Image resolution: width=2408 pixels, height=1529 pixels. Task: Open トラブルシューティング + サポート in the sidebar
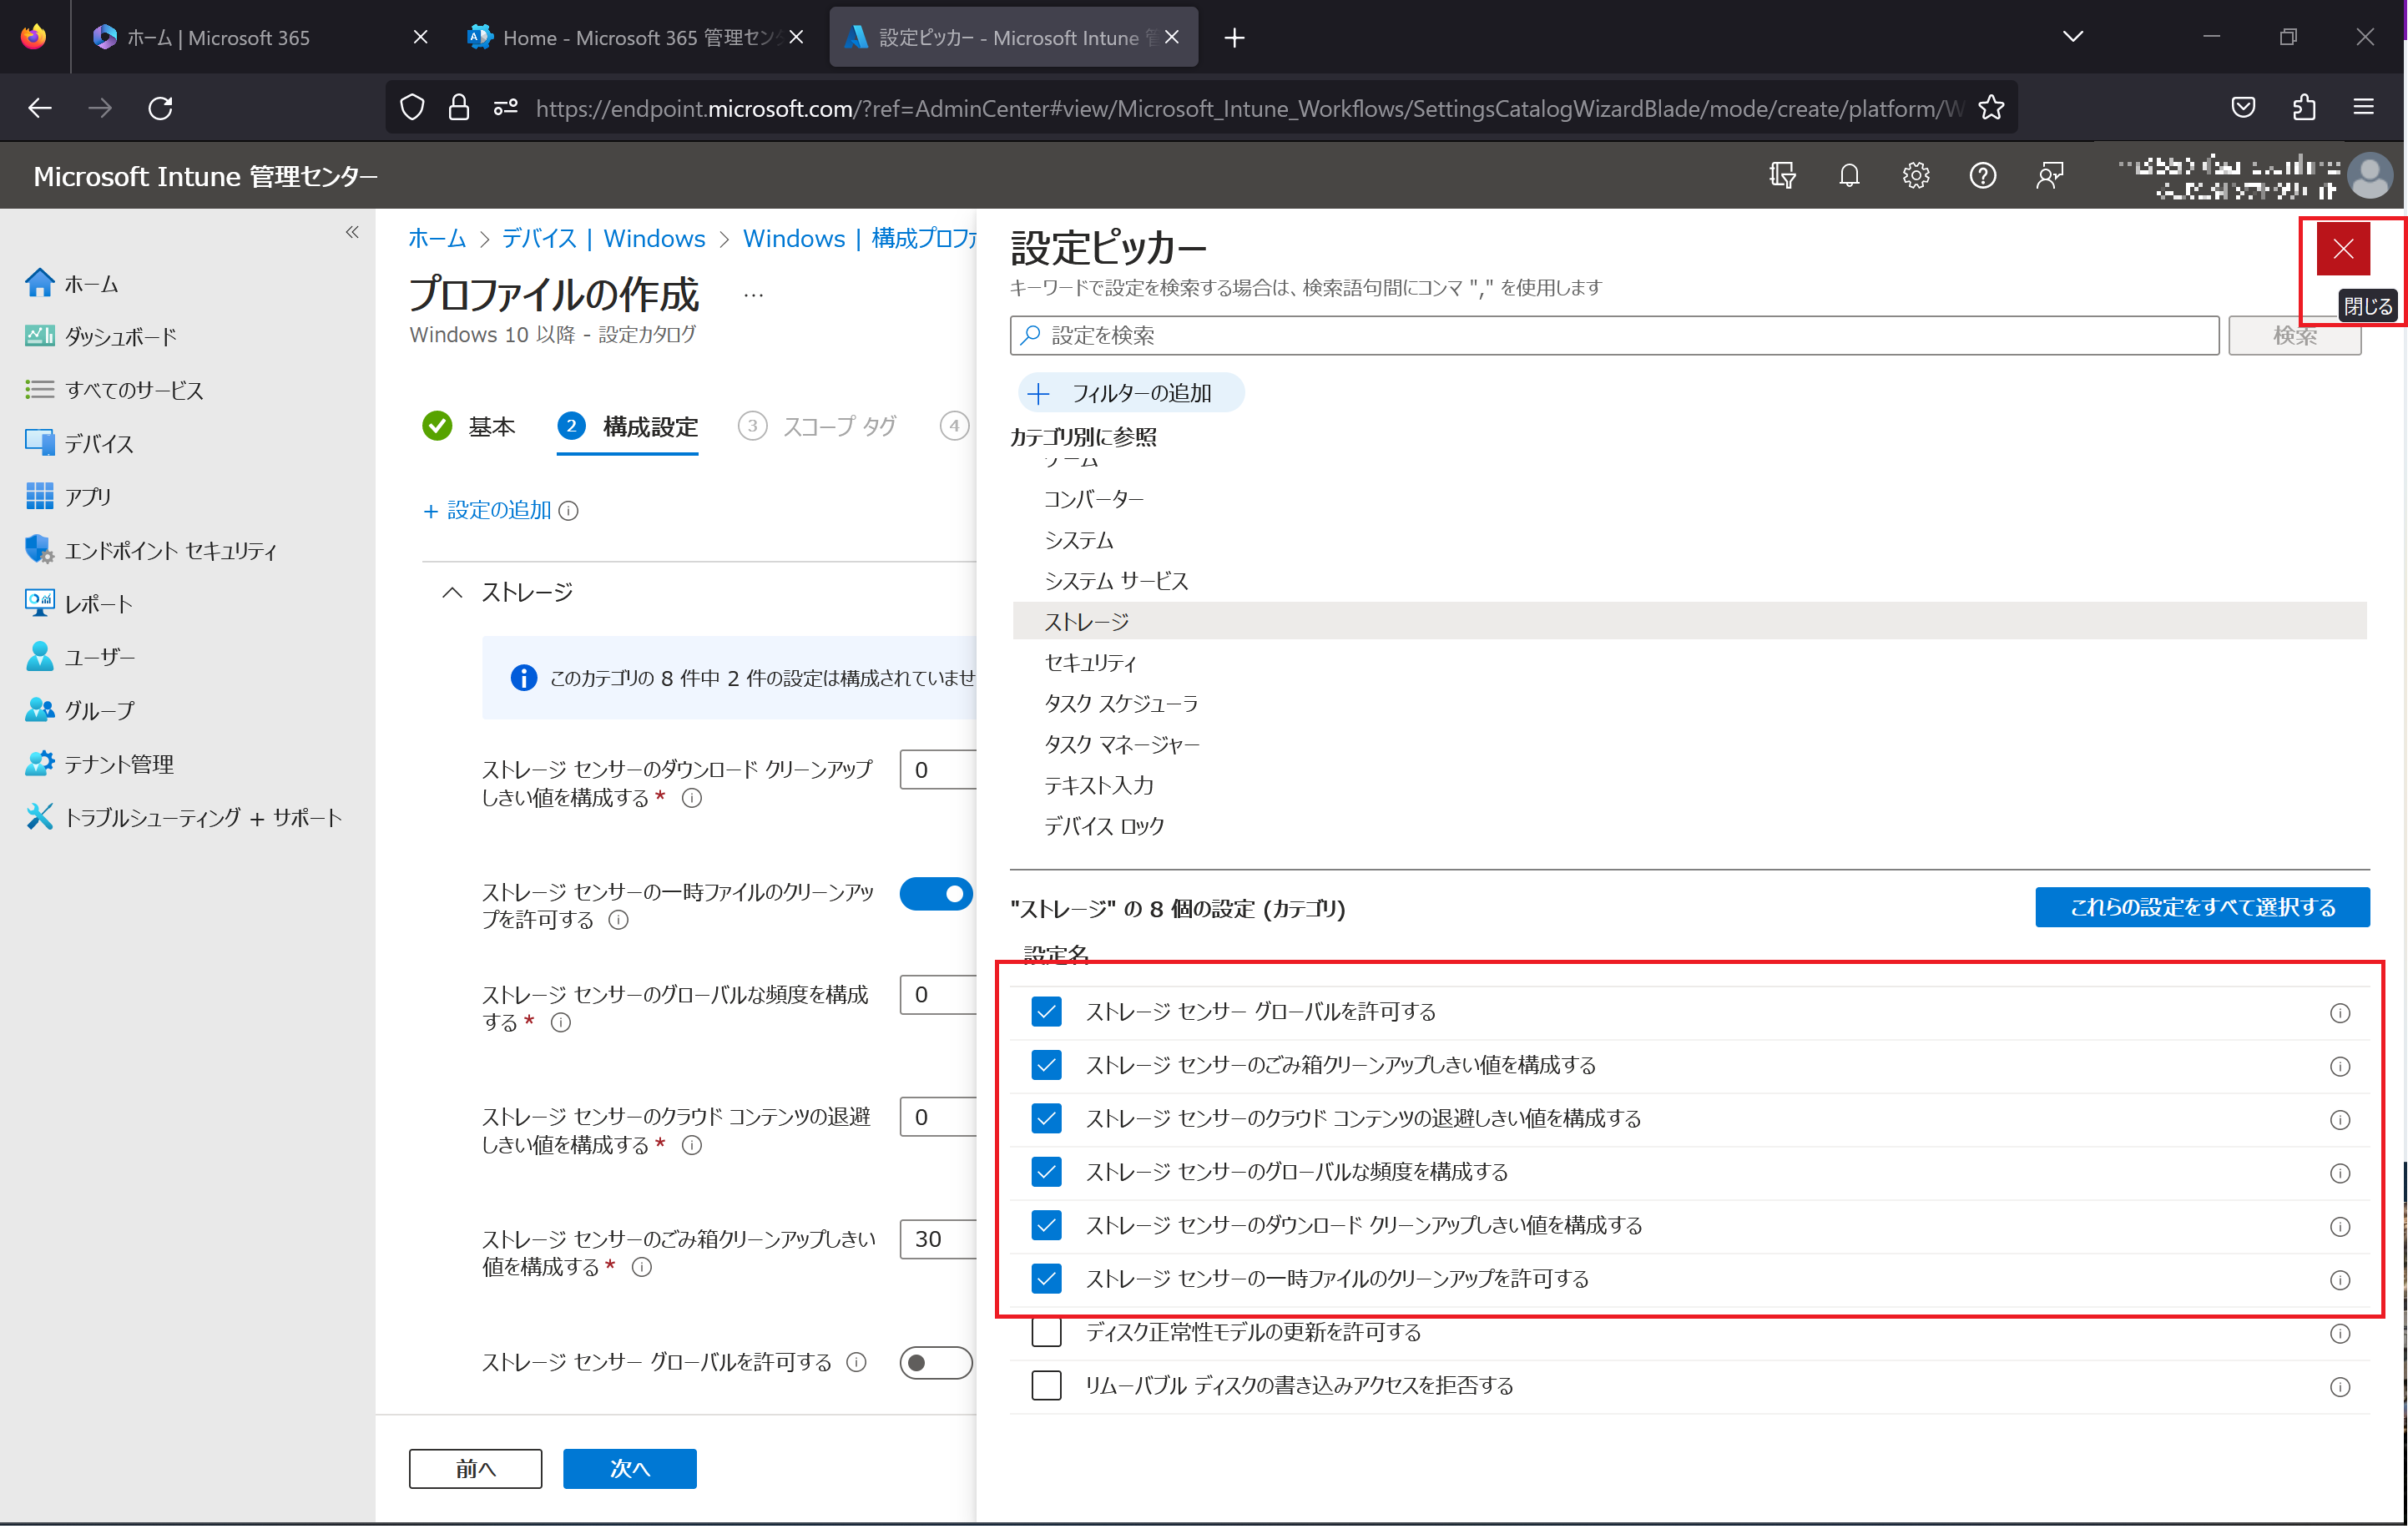[x=184, y=818]
